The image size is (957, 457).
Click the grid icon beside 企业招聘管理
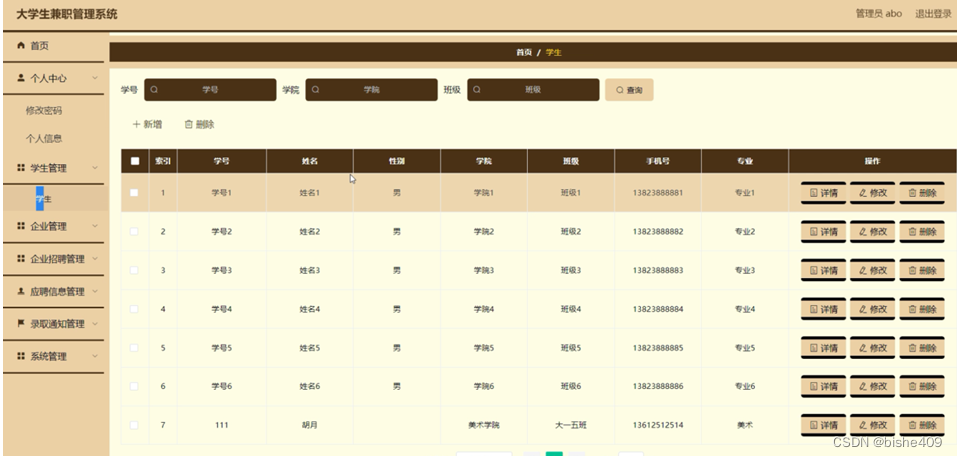[x=21, y=259]
